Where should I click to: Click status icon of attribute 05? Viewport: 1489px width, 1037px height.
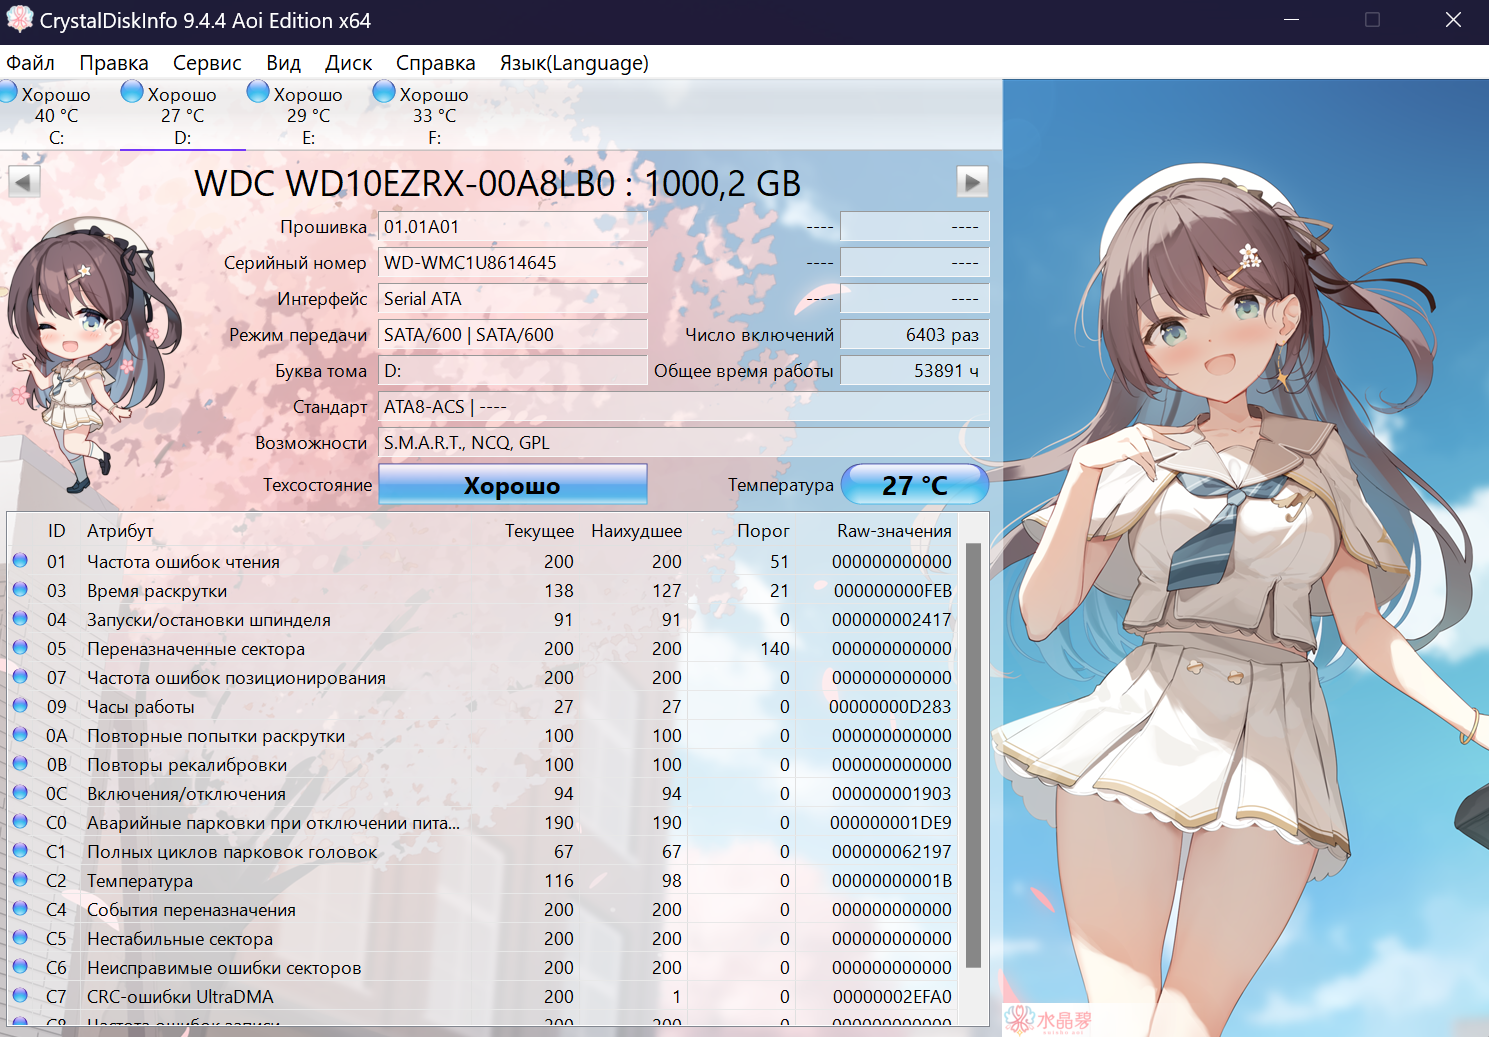(x=20, y=647)
